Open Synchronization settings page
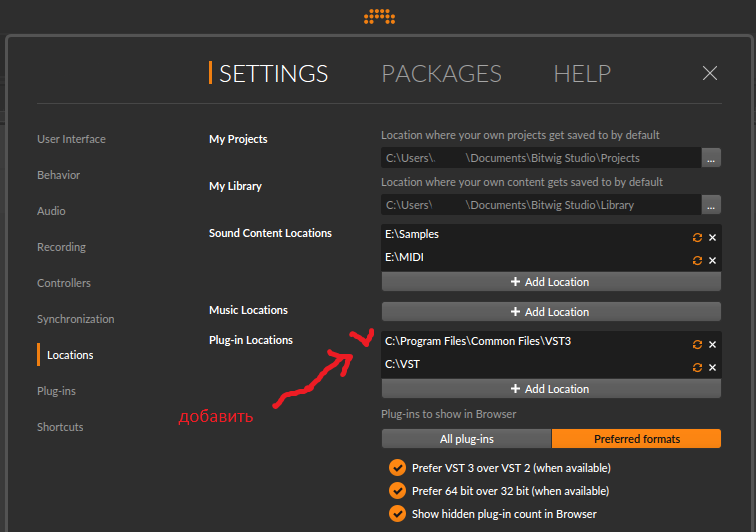This screenshot has width=756, height=532. pos(76,319)
